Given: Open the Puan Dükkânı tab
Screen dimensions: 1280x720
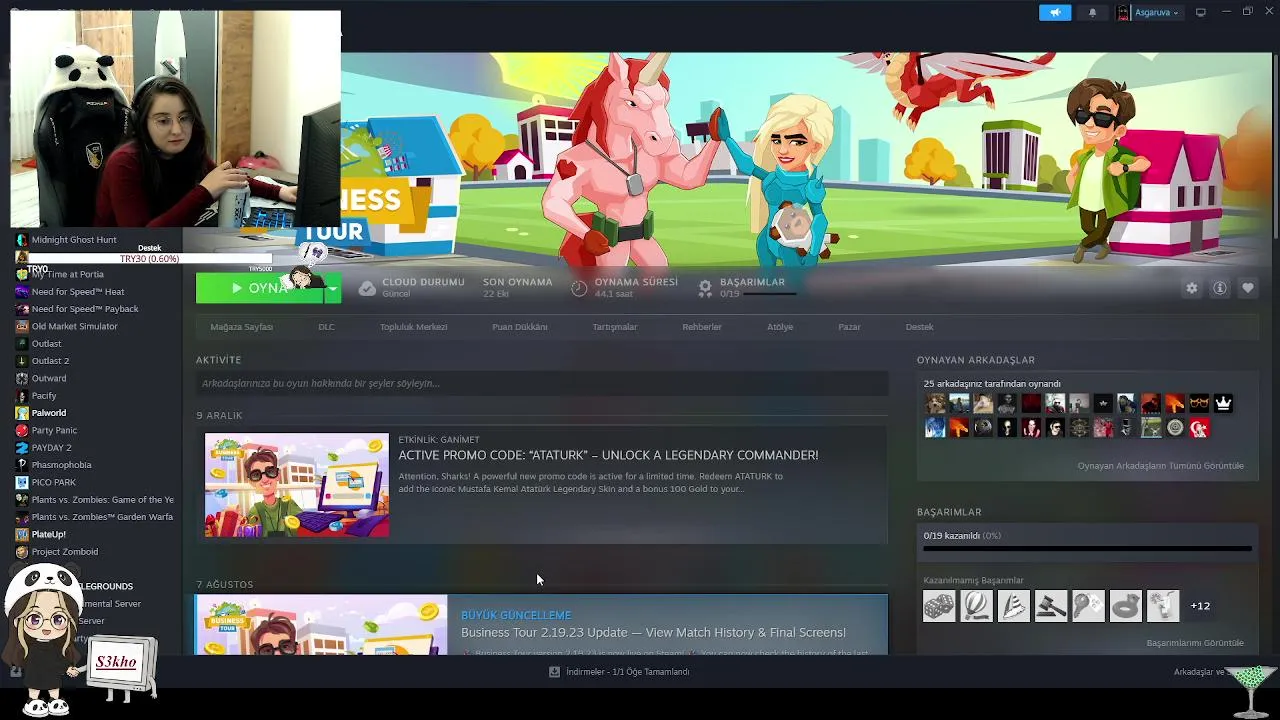Looking at the screenshot, I should [519, 327].
